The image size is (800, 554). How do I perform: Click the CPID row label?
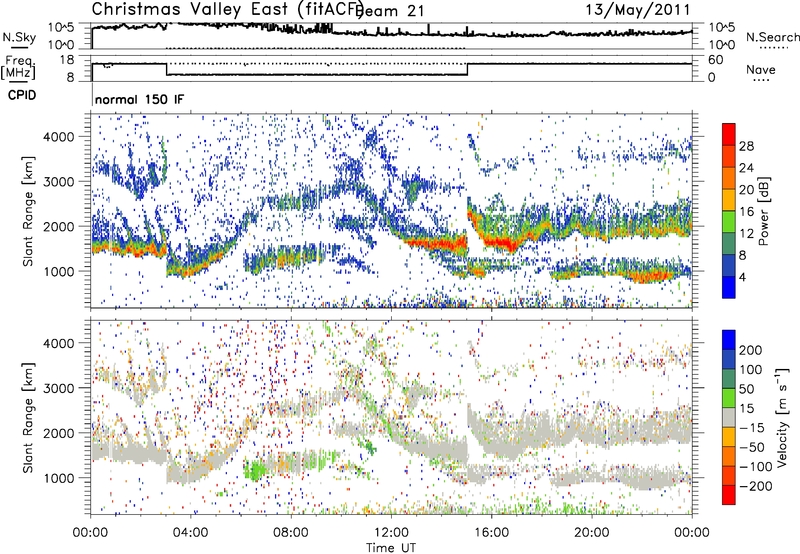click(x=22, y=95)
